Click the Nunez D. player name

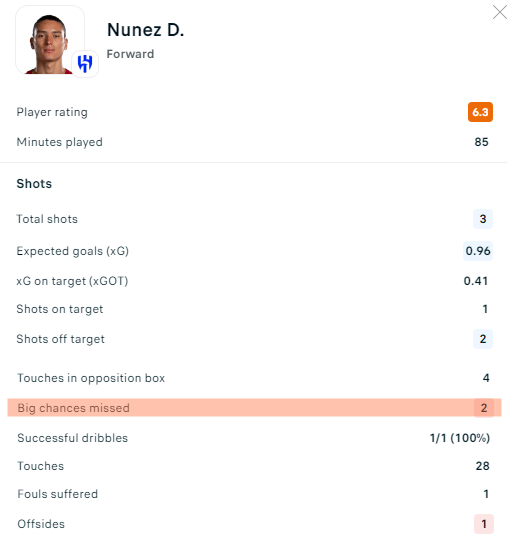coord(146,30)
